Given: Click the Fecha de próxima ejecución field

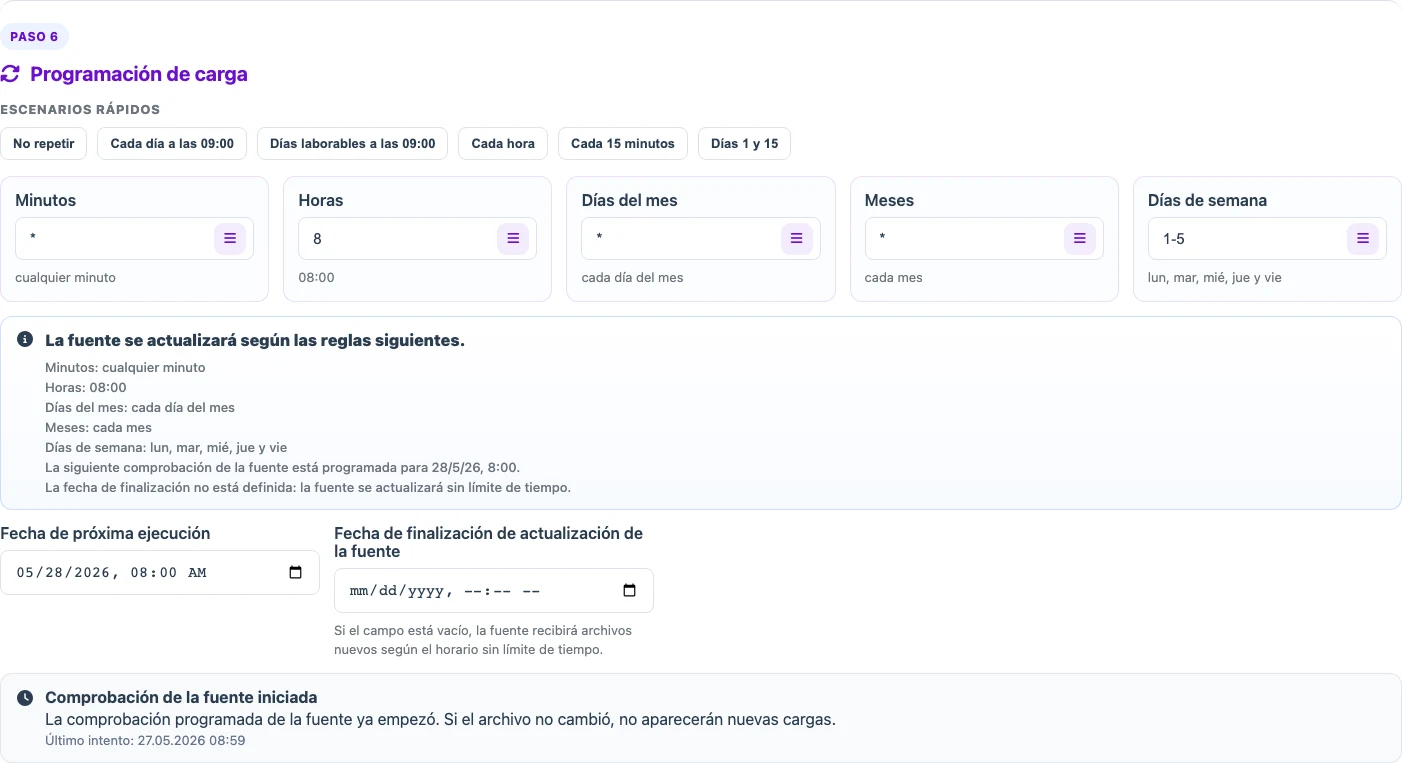Looking at the screenshot, I should (160, 573).
